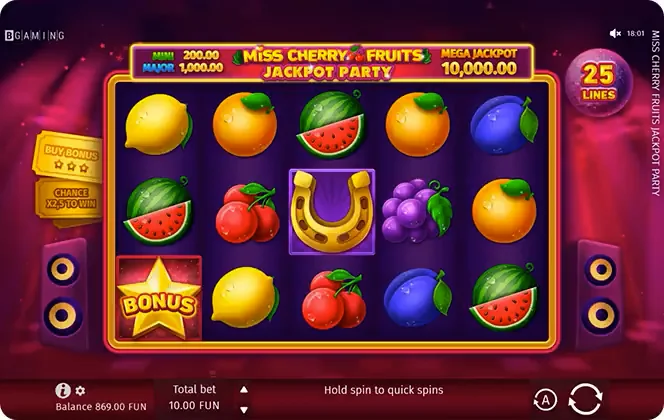The width and height of the screenshot is (664, 420).
Task: Open settings with the gear icon
Action: [80, 390]
